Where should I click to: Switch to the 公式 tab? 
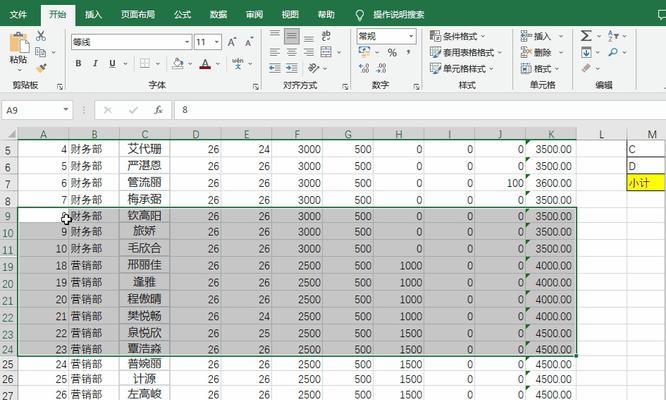[182, 14]
